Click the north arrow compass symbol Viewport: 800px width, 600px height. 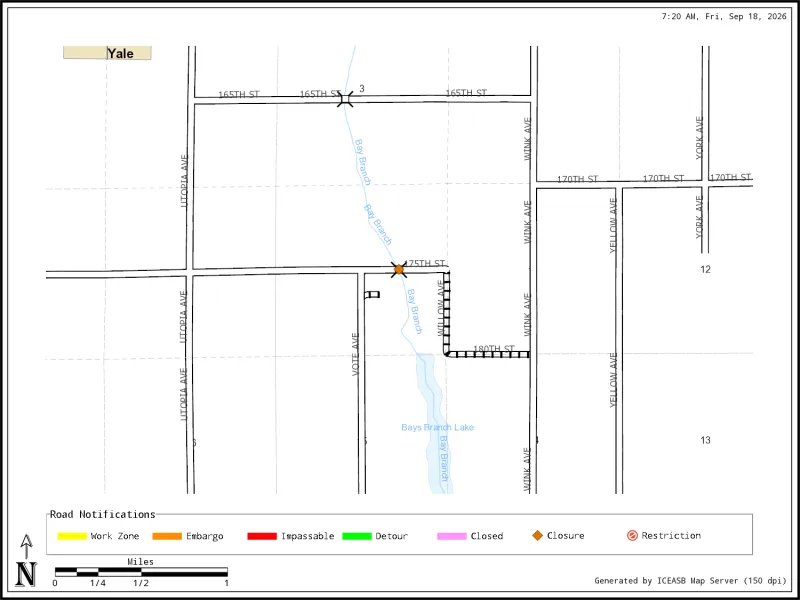point(26,561)
